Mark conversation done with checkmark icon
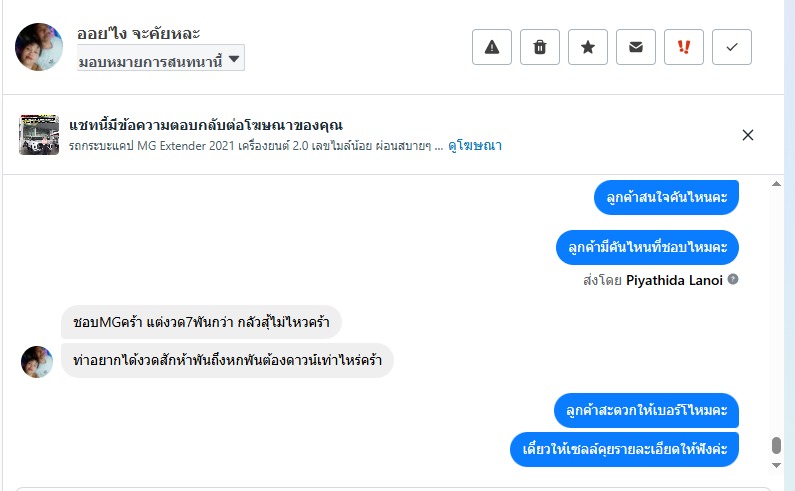The height and width of the screenshot is (491, 795). (x=732, y=47)
